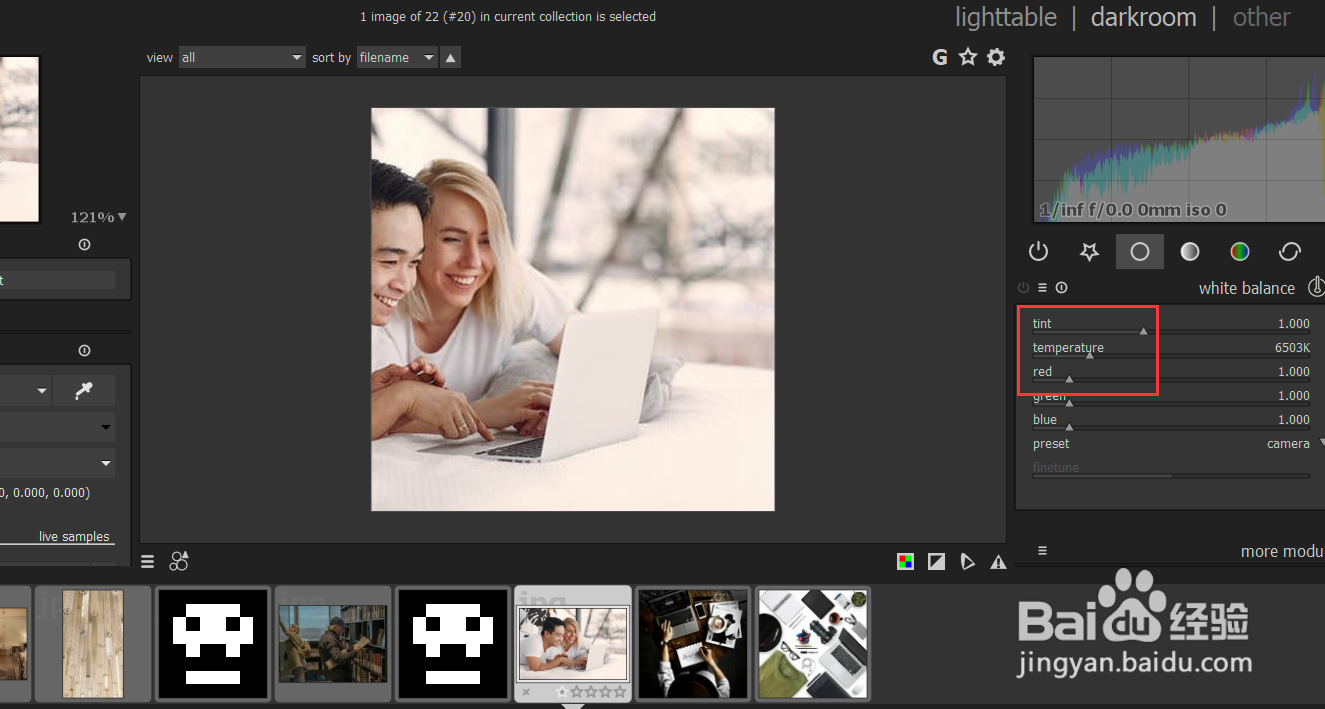Toggle gamut check warning triangle
1325x709 pixels.
pos(998,562)
